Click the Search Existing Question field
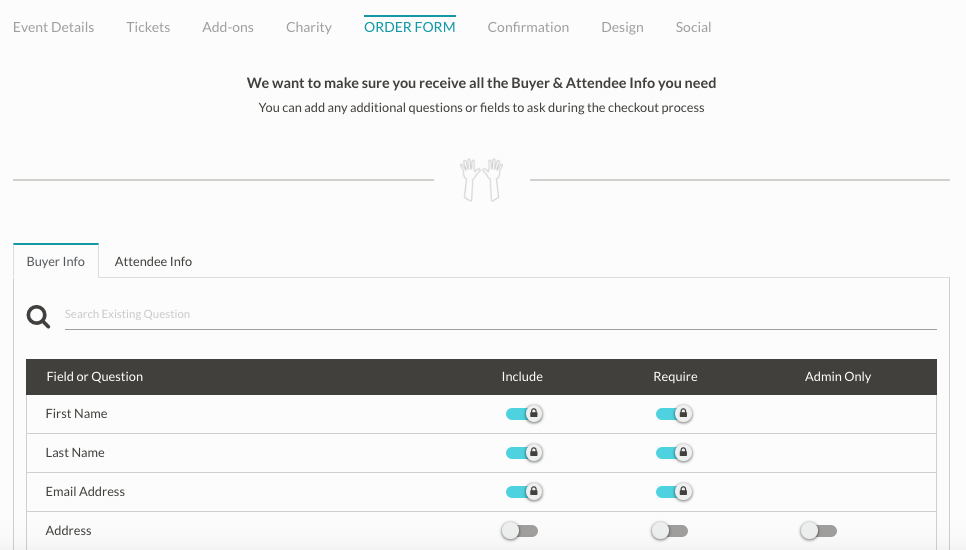This screenshot has width=966, height=550. (500, 314)
